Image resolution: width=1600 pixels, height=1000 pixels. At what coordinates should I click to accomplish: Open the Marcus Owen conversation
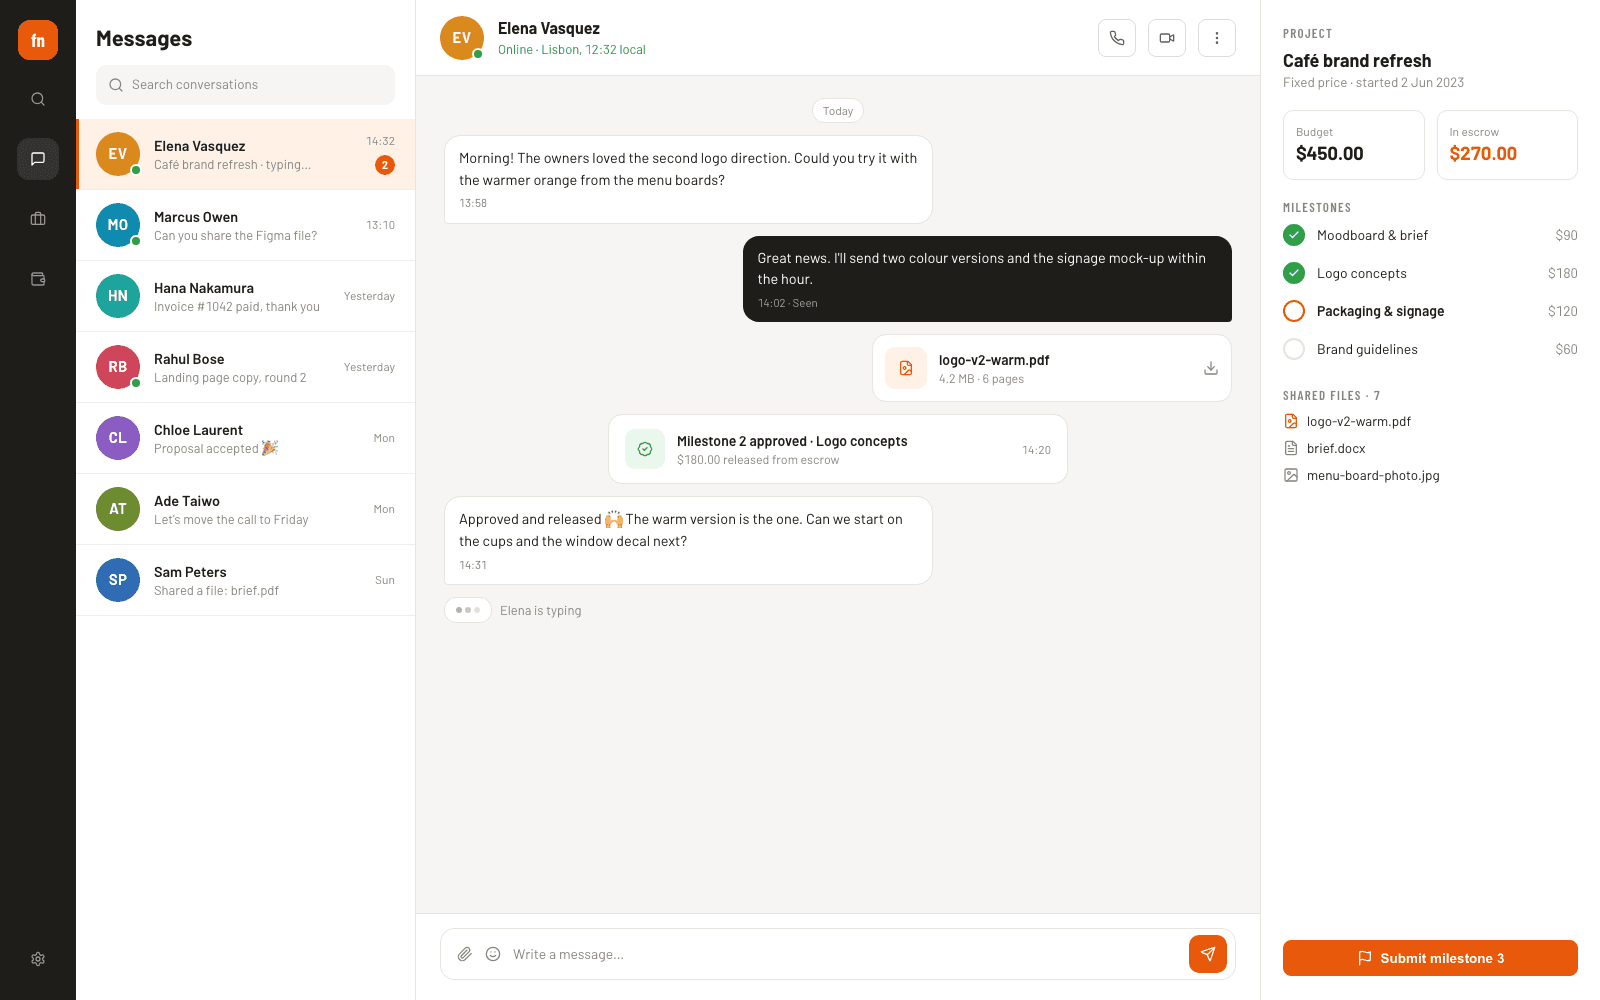246,225
